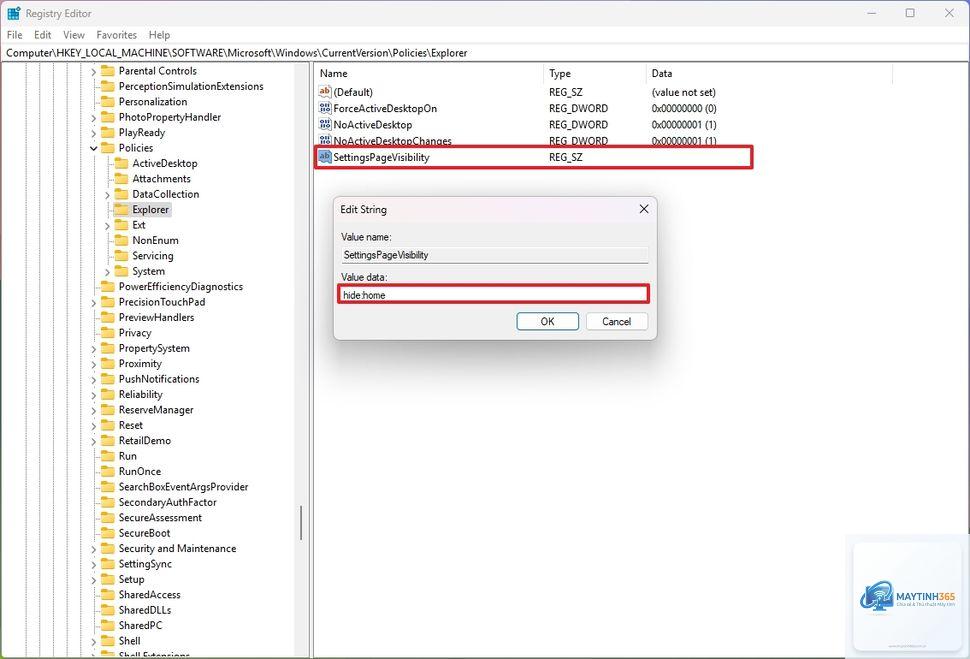Open the Edit menu
The height and width of the screenshot is (659, 970).
[x=43, y=35]
